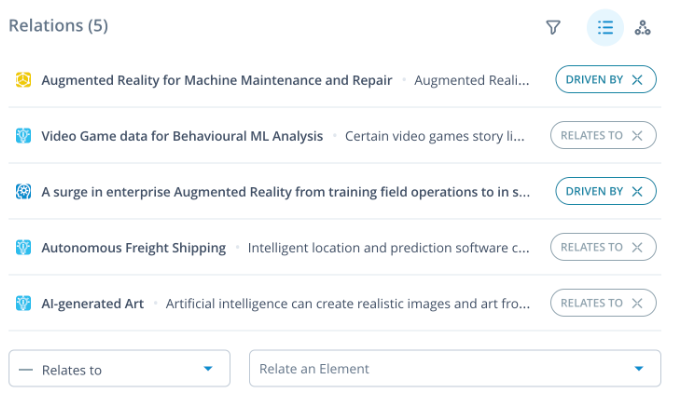Remove DRIVEN BY relation on enterprise Augmented Reality
Image resolution: width=673 pixels, height=397 pixels.
tap(637, 191)
